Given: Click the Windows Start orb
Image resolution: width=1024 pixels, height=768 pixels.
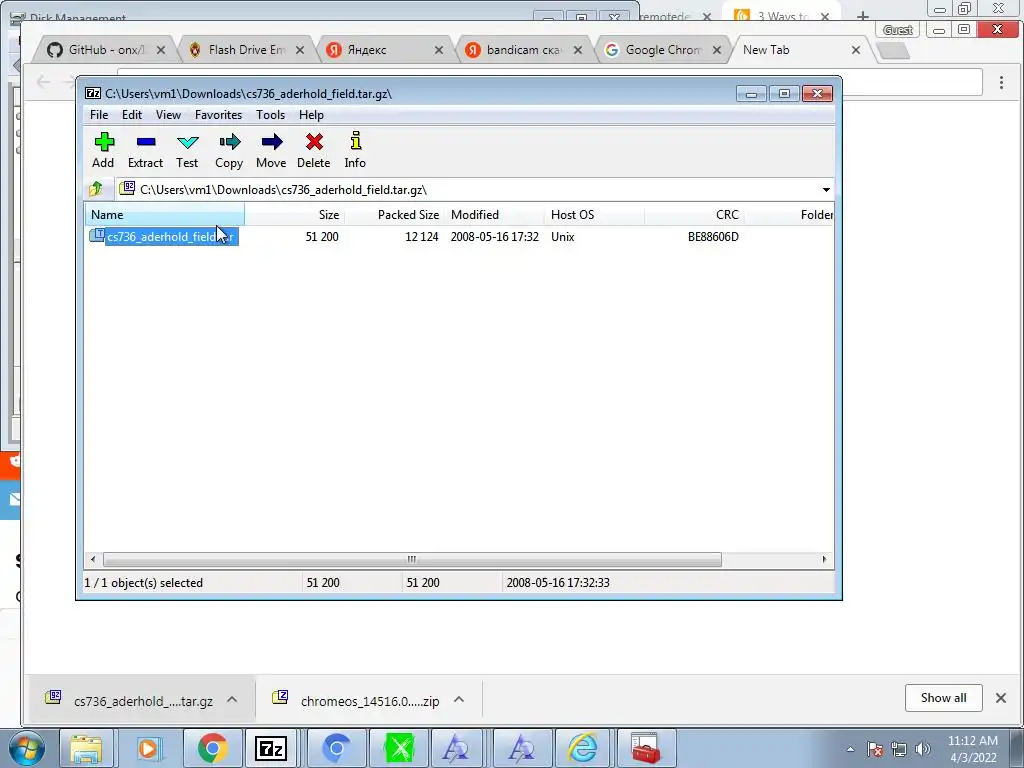Looking at the screenshot, I should point(27,749).
